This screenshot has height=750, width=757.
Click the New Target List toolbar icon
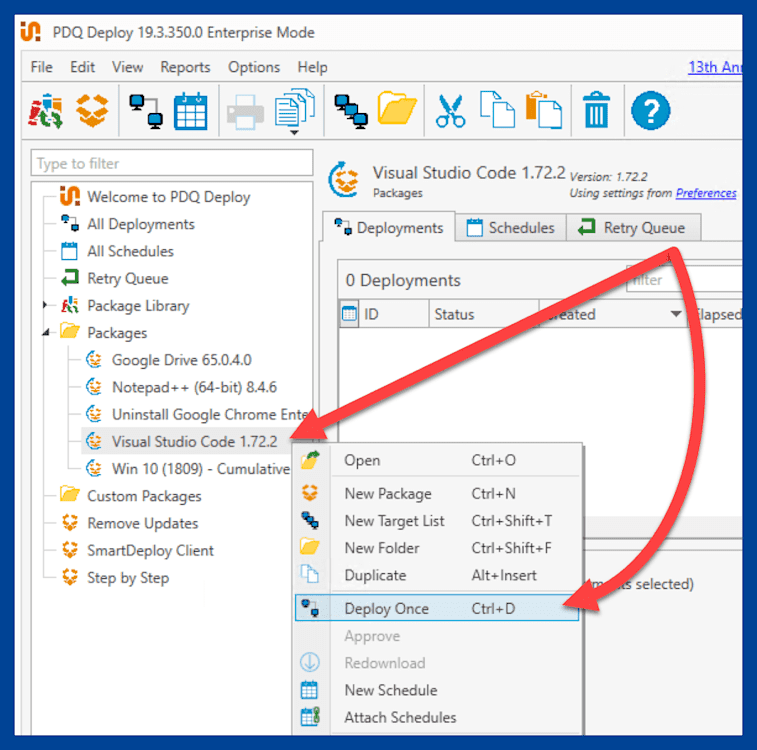(351, 111)
